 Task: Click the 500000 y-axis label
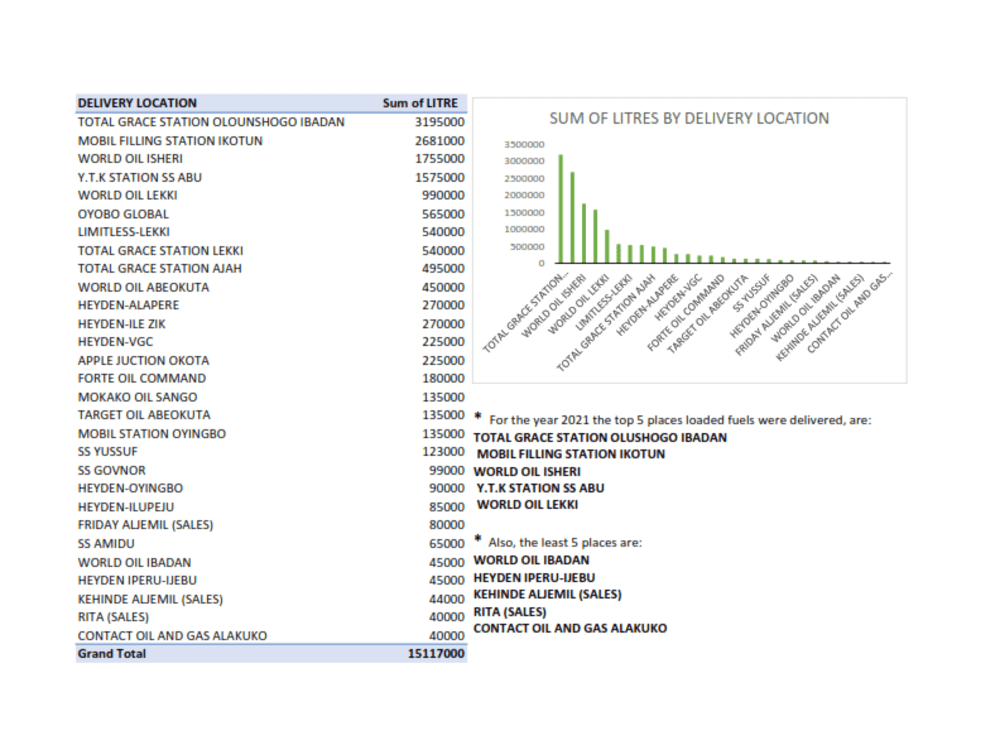coord(527,246)
